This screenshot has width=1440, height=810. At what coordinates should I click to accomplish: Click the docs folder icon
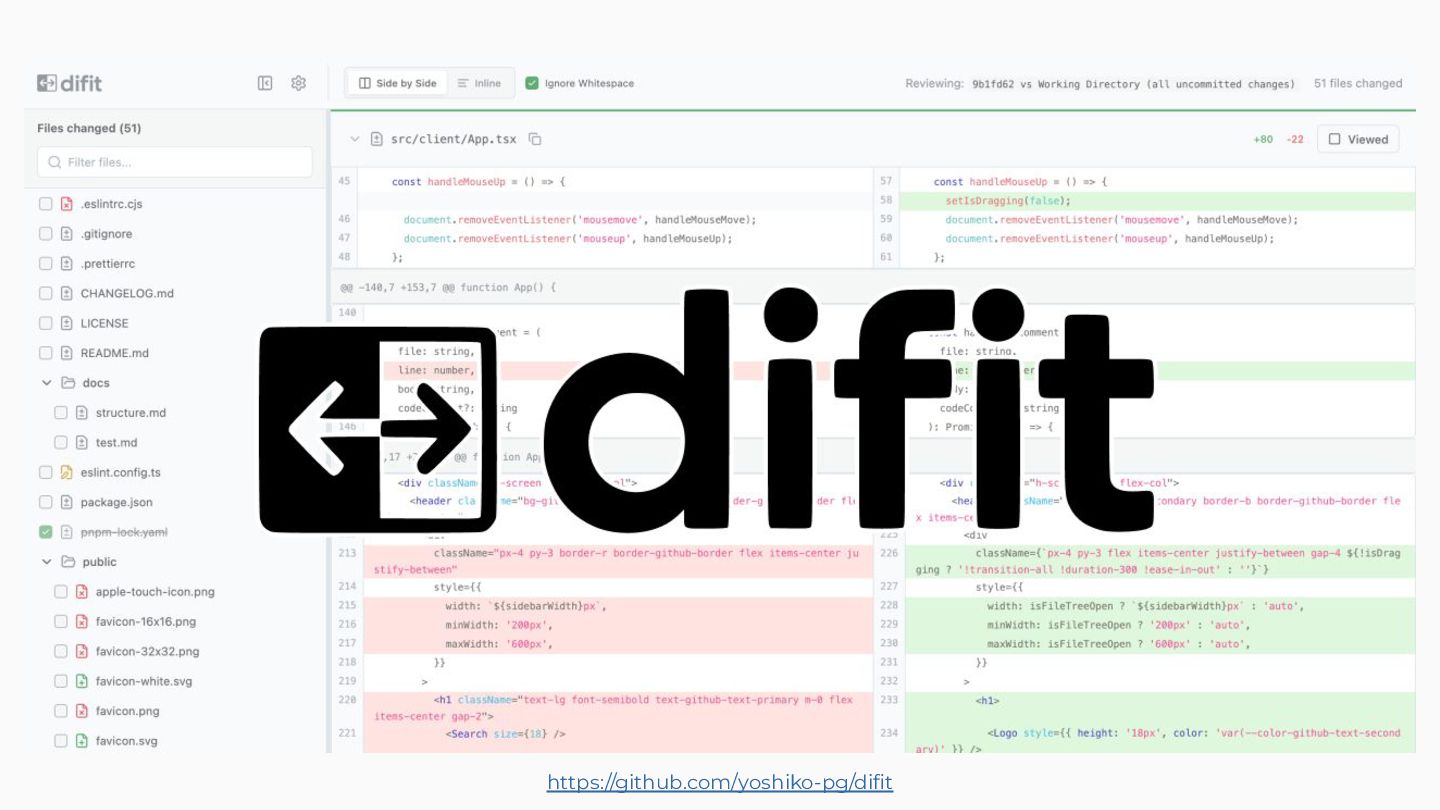click(x=68, y=383)
